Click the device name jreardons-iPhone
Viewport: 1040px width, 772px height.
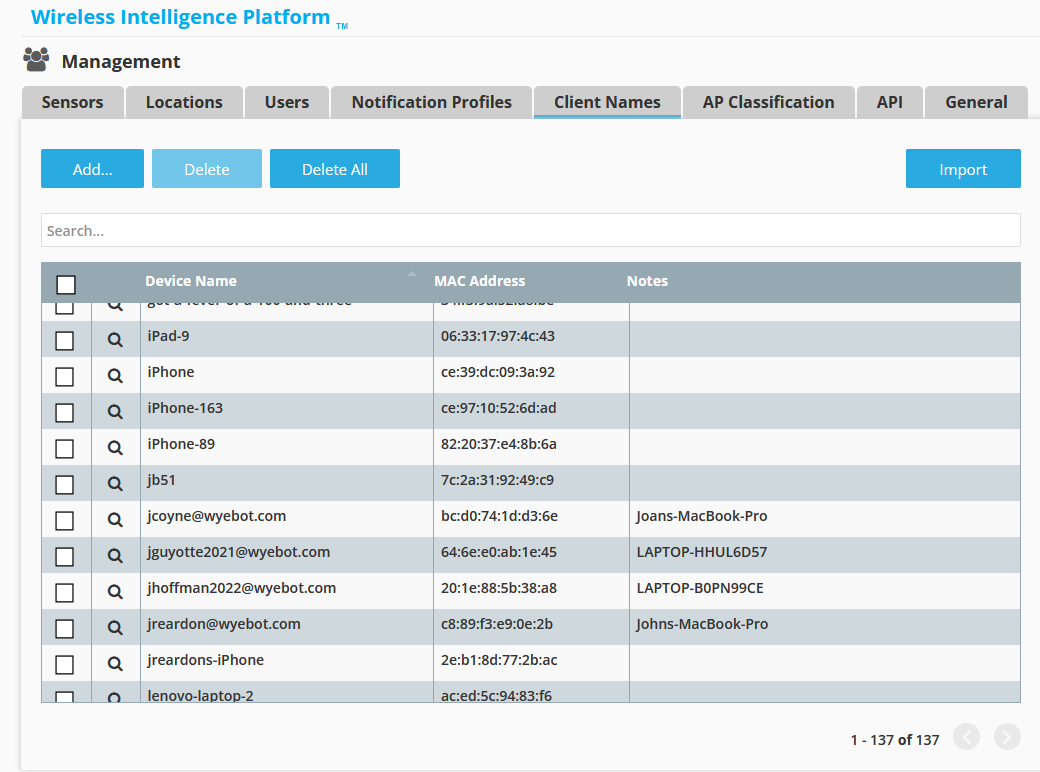(x=206, y=660)
